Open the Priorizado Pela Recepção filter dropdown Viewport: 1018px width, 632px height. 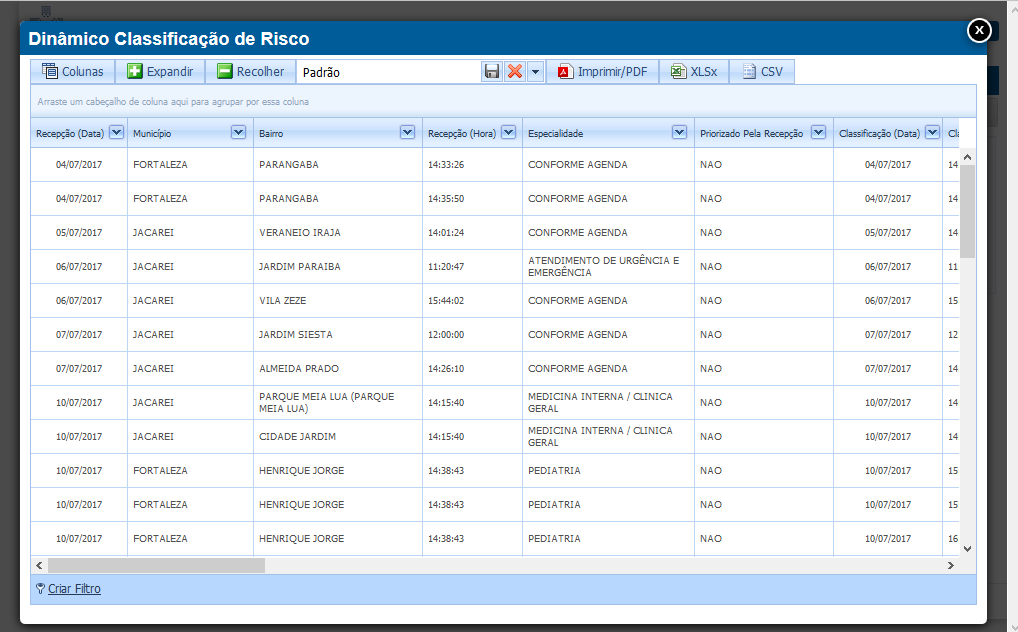click(x=818, y=133)
